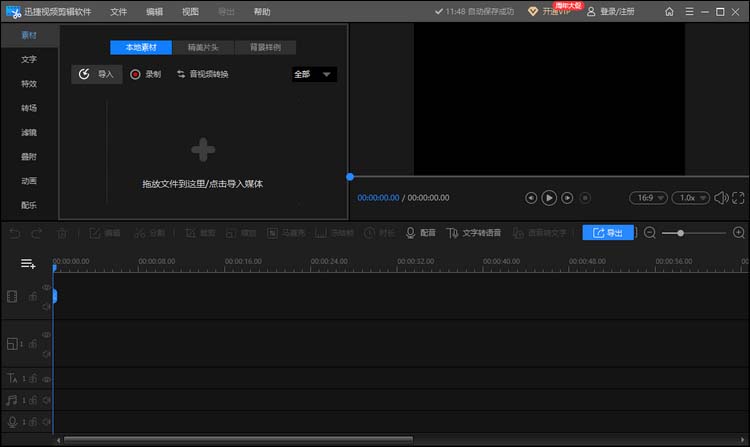Screen dimensions: 750x447
Task: Click the trash delete icon in the toolbar
Action: point(62,233)
